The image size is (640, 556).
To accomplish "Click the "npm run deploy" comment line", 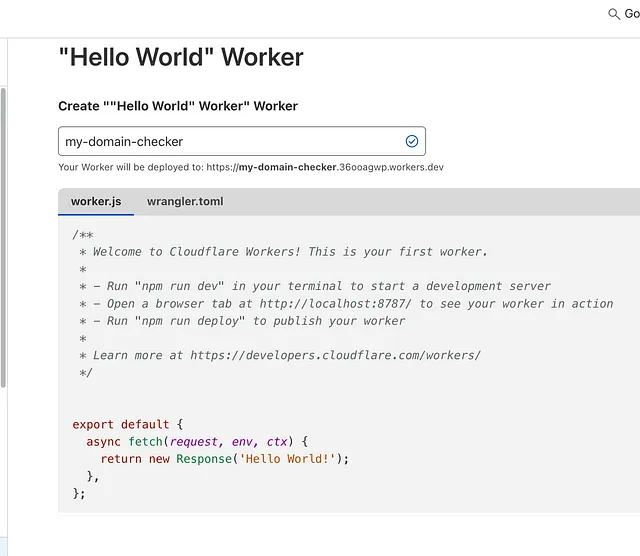I will [242, 321].
